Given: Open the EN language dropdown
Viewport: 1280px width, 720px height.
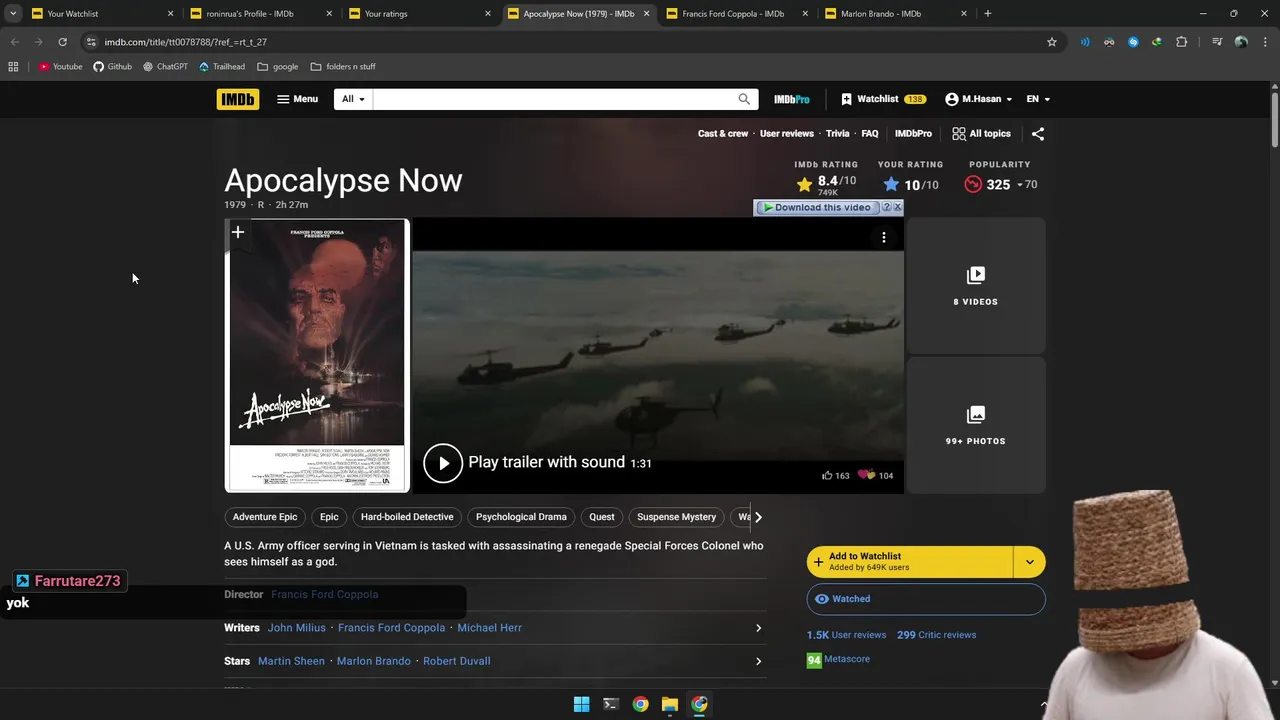Looking at the screenshot, I should pos(1038,99).
